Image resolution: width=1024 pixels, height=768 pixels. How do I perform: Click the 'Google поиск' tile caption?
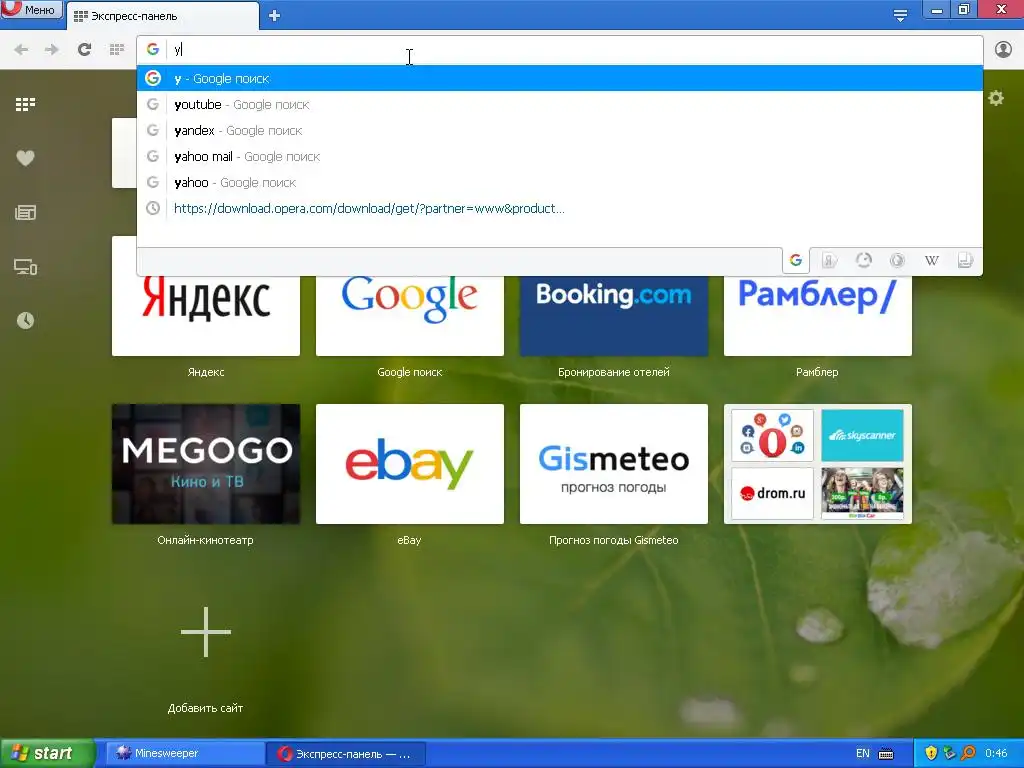coord(409,372)
